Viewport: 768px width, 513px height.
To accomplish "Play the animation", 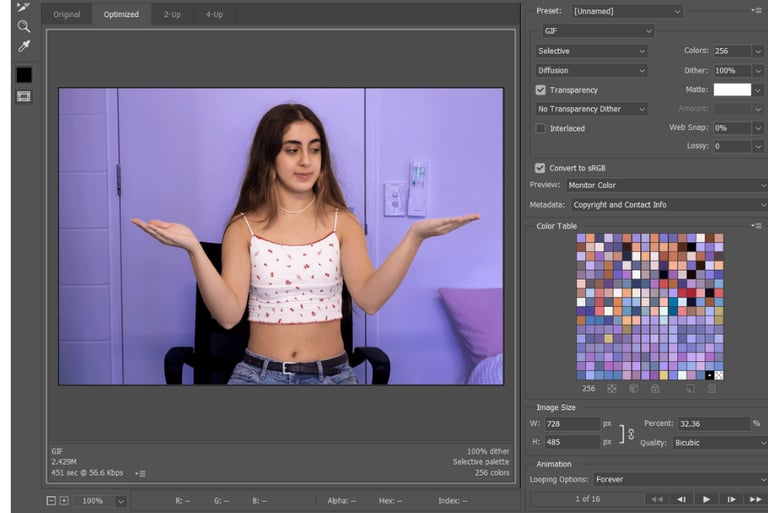I will coord(707,499).
